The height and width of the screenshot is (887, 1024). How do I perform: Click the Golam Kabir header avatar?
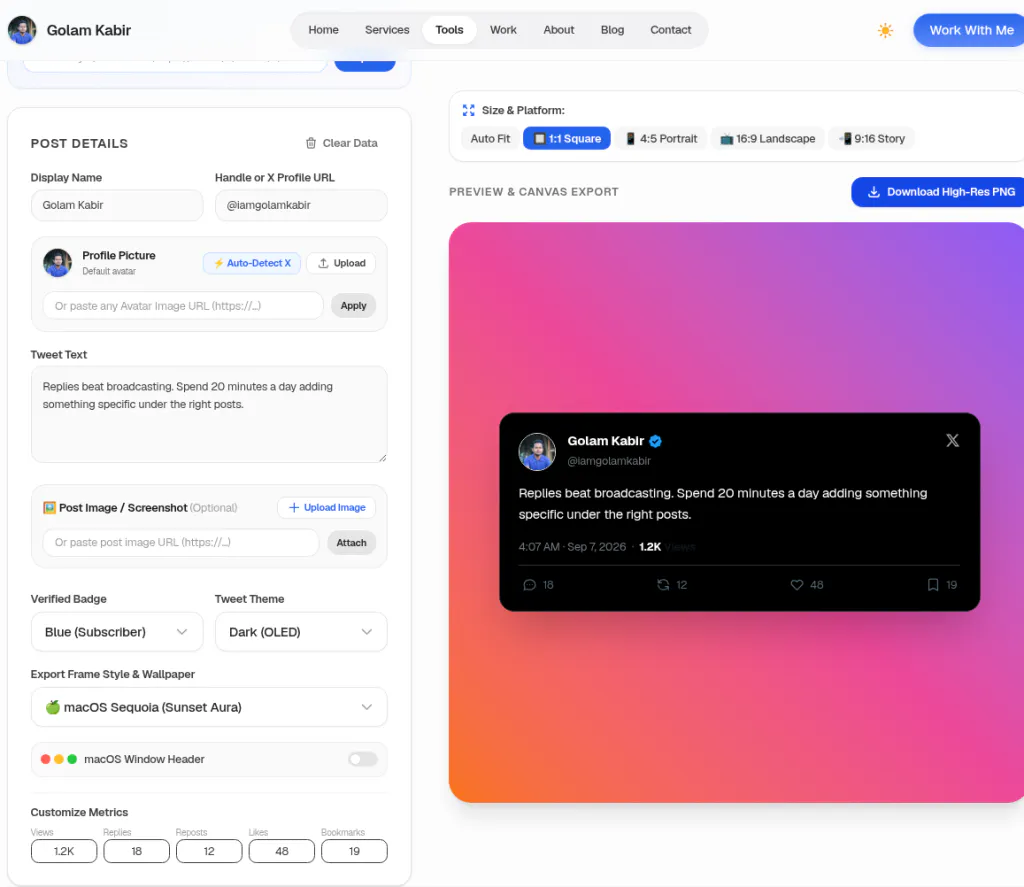(22, 30)
